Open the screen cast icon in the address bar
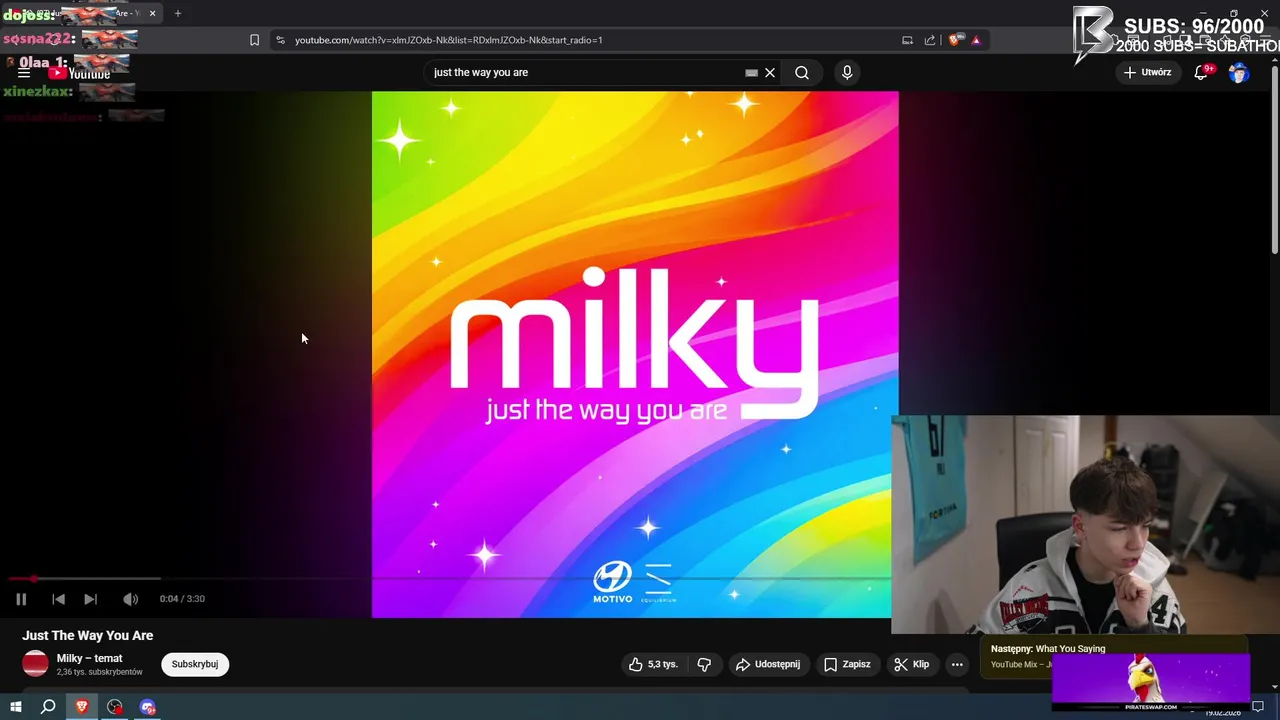1280x720 pixels. 907,40
